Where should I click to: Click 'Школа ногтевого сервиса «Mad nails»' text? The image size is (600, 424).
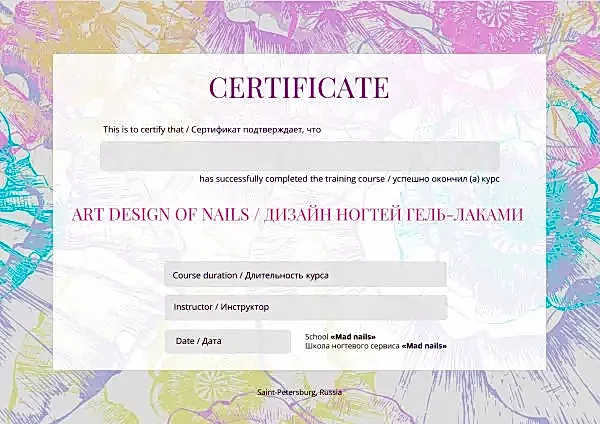pos(375,346)
